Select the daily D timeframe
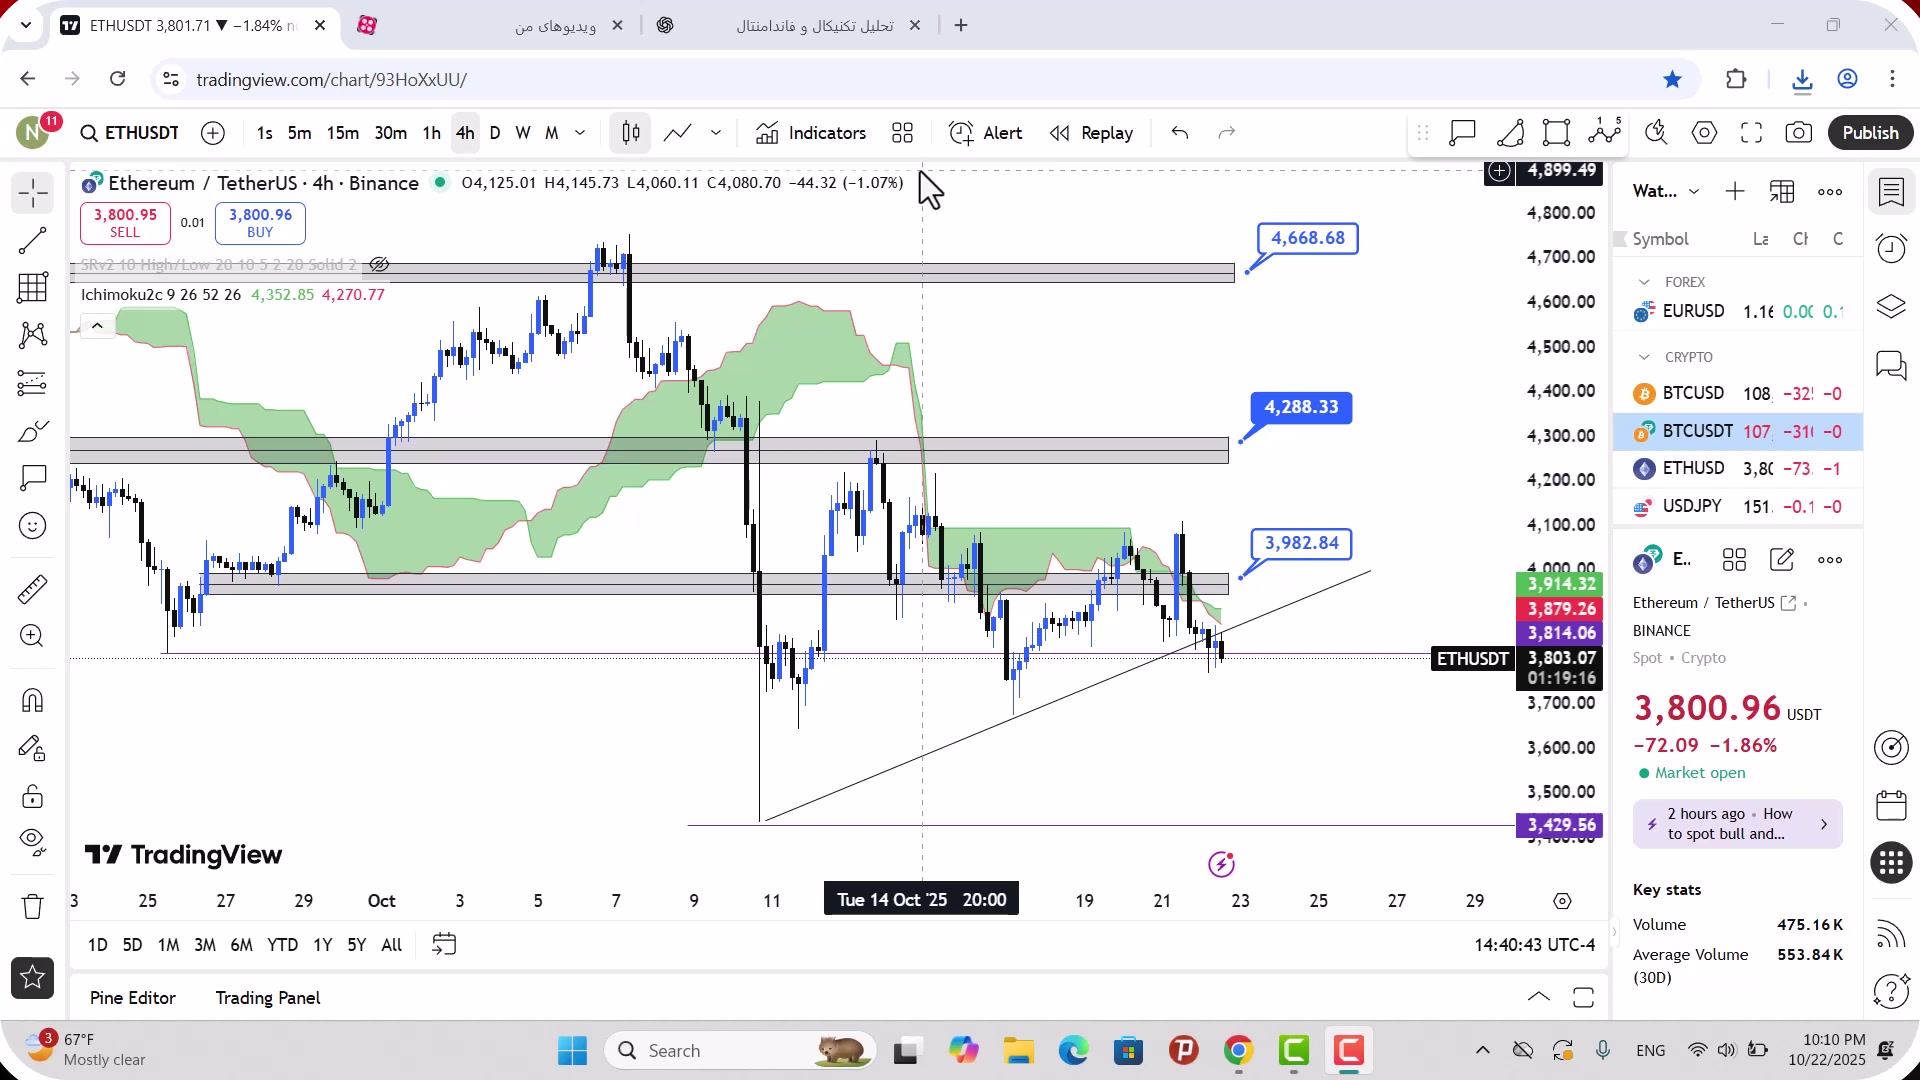Image resolution: width=1920 pixels, height=1080 pixels. coord(495,133)
